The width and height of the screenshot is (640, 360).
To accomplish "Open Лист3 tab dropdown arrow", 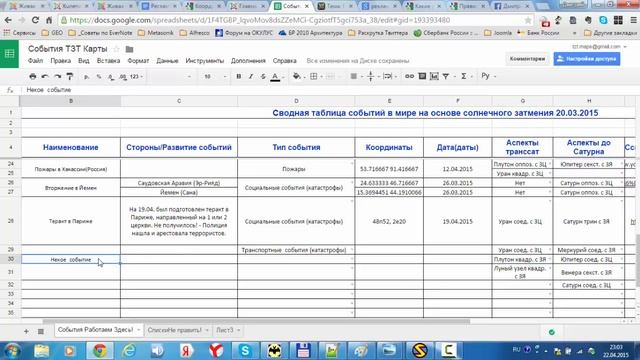I will click(238, 330).
